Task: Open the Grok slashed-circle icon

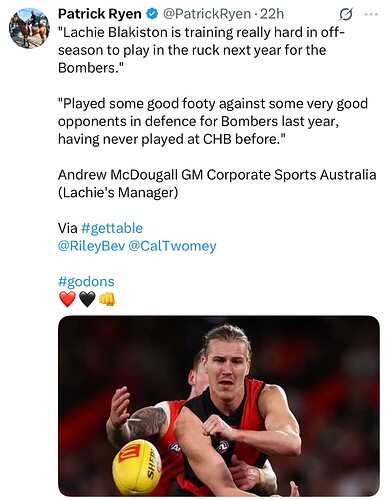Action: point(346,14)
